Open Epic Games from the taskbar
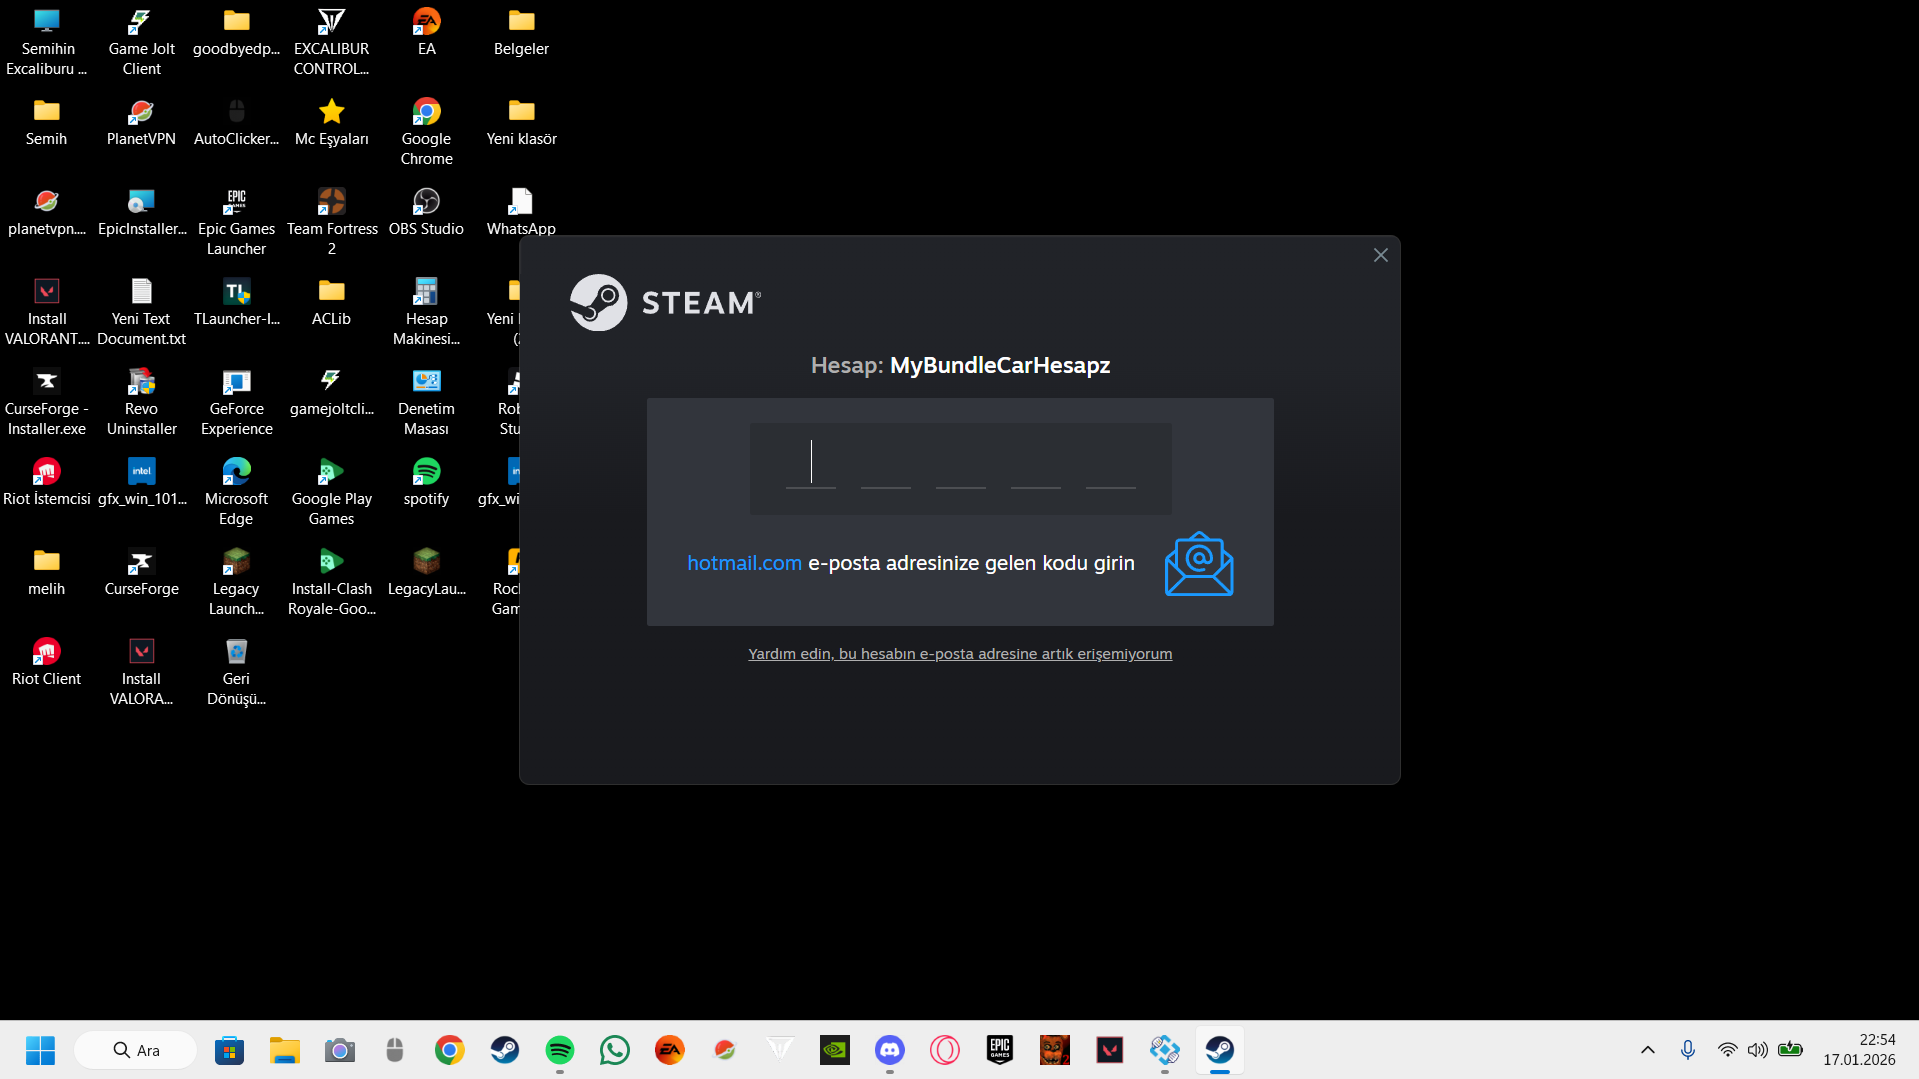1919x1079 pixels. pyautogui.click(x=1000, y=1050)
